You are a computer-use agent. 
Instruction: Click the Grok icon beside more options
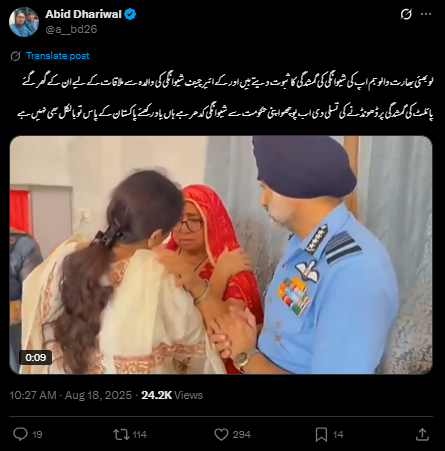(x=406, y=14)
